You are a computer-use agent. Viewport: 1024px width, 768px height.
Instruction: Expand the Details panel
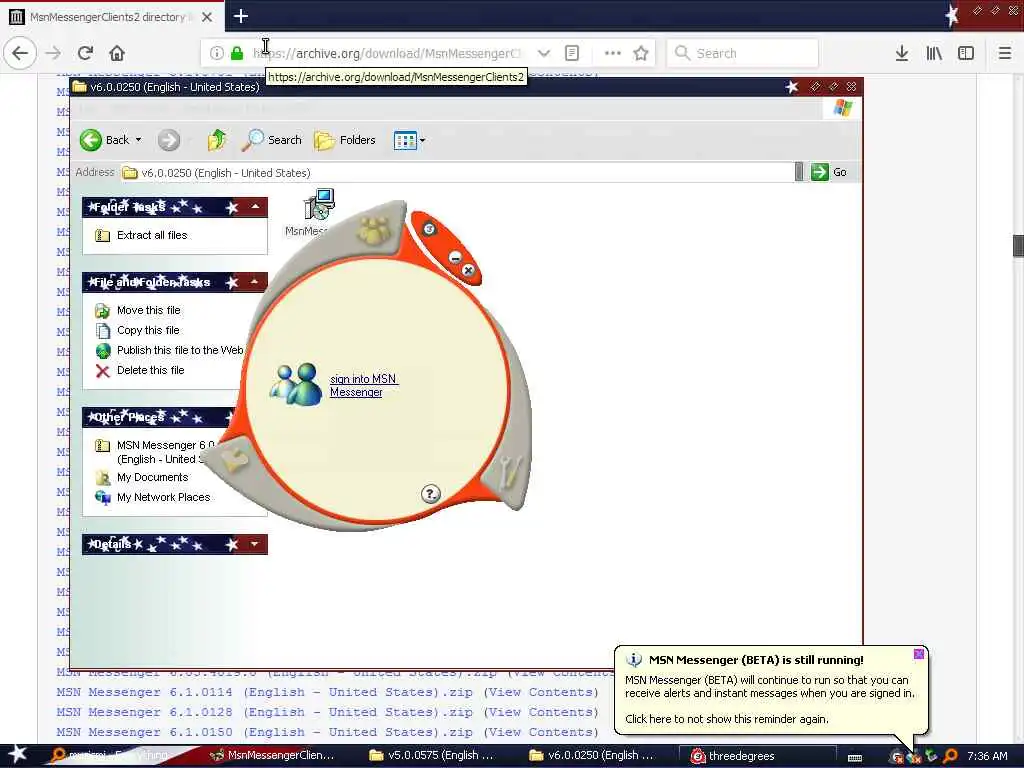tap(255, 544)
